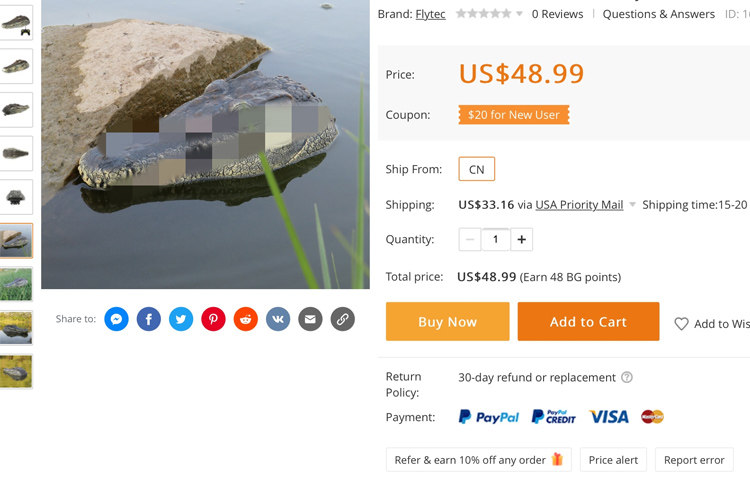Share via Facebook Messenger icon

point(116,319)
